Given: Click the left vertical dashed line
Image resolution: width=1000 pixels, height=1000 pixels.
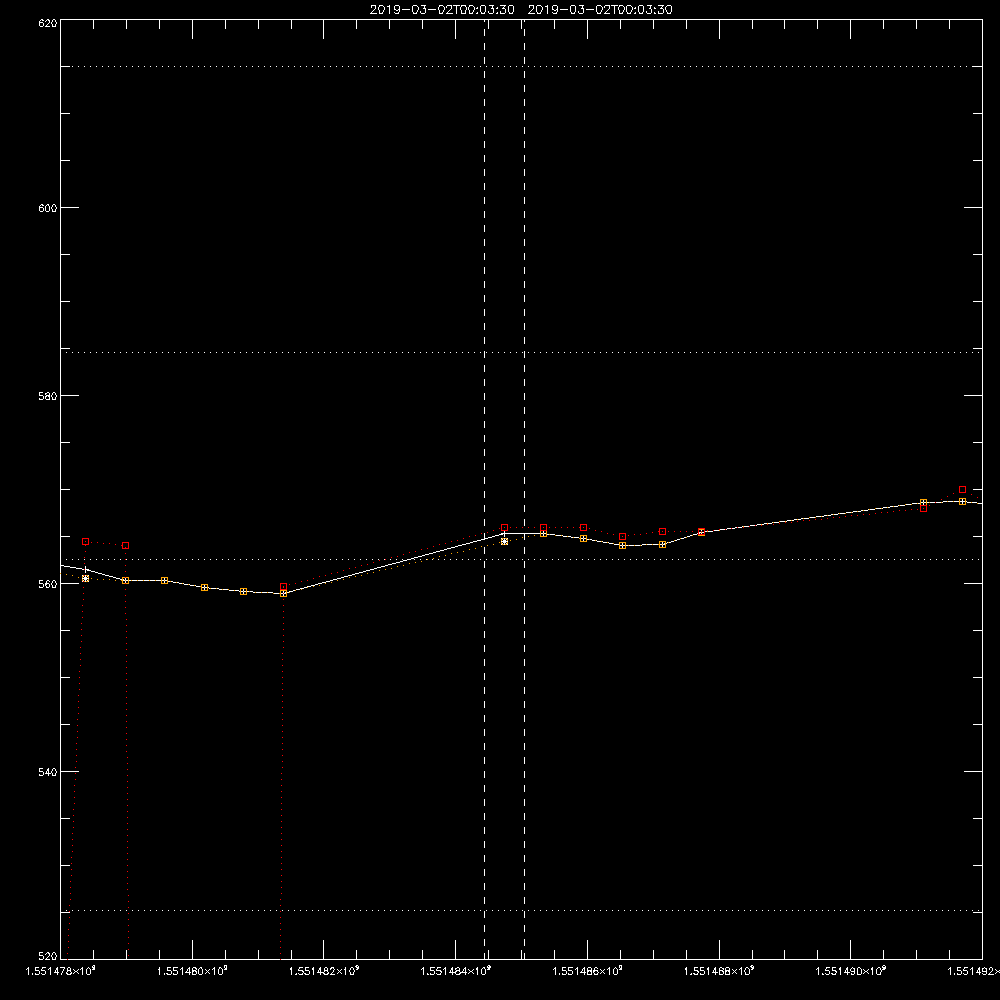Looking at the screenshot, I should point(485,490).
